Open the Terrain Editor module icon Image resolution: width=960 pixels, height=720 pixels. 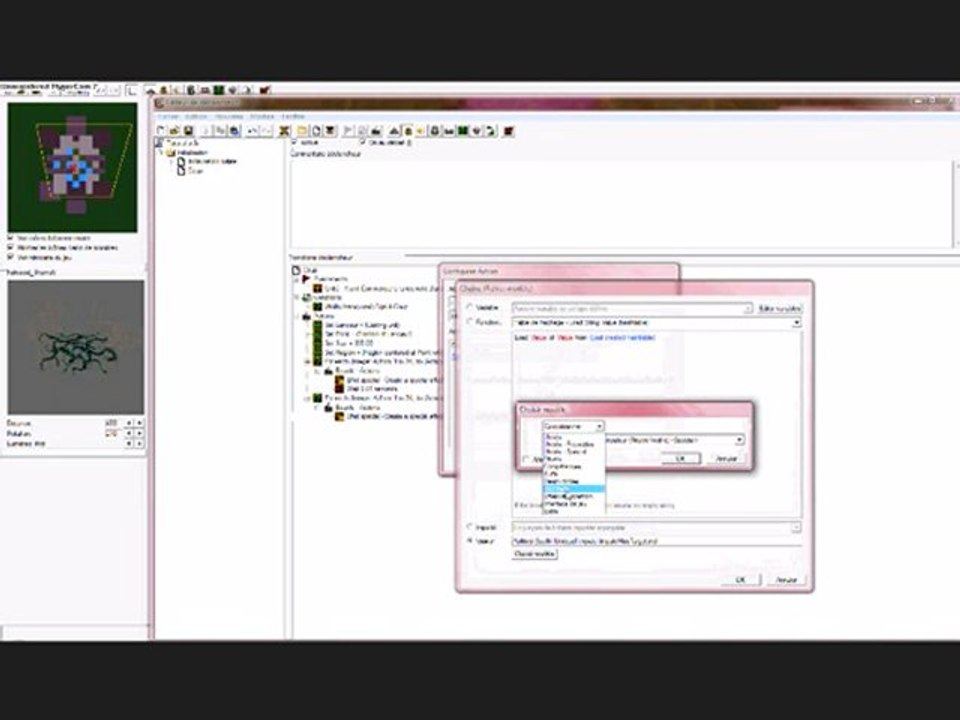click(x=393, y=130)
